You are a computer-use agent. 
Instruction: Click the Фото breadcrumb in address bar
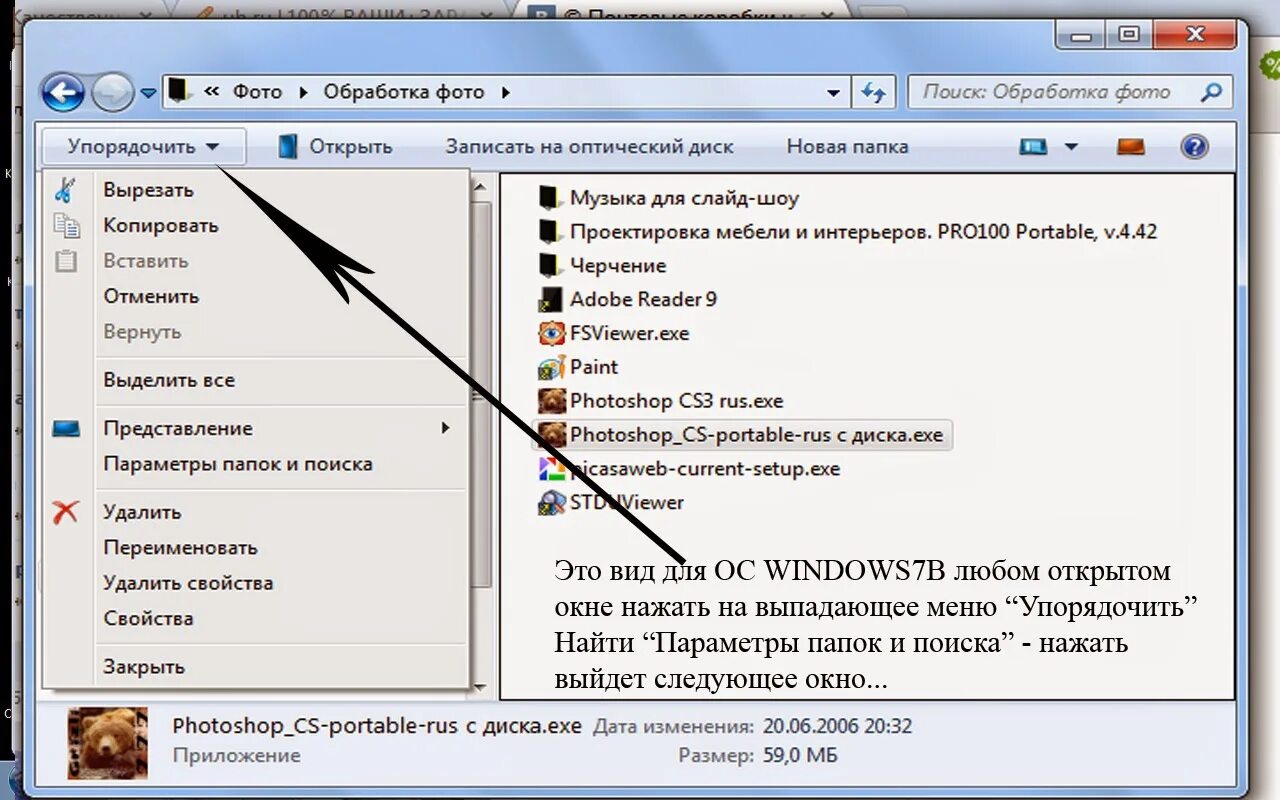[x=257, y=92]
